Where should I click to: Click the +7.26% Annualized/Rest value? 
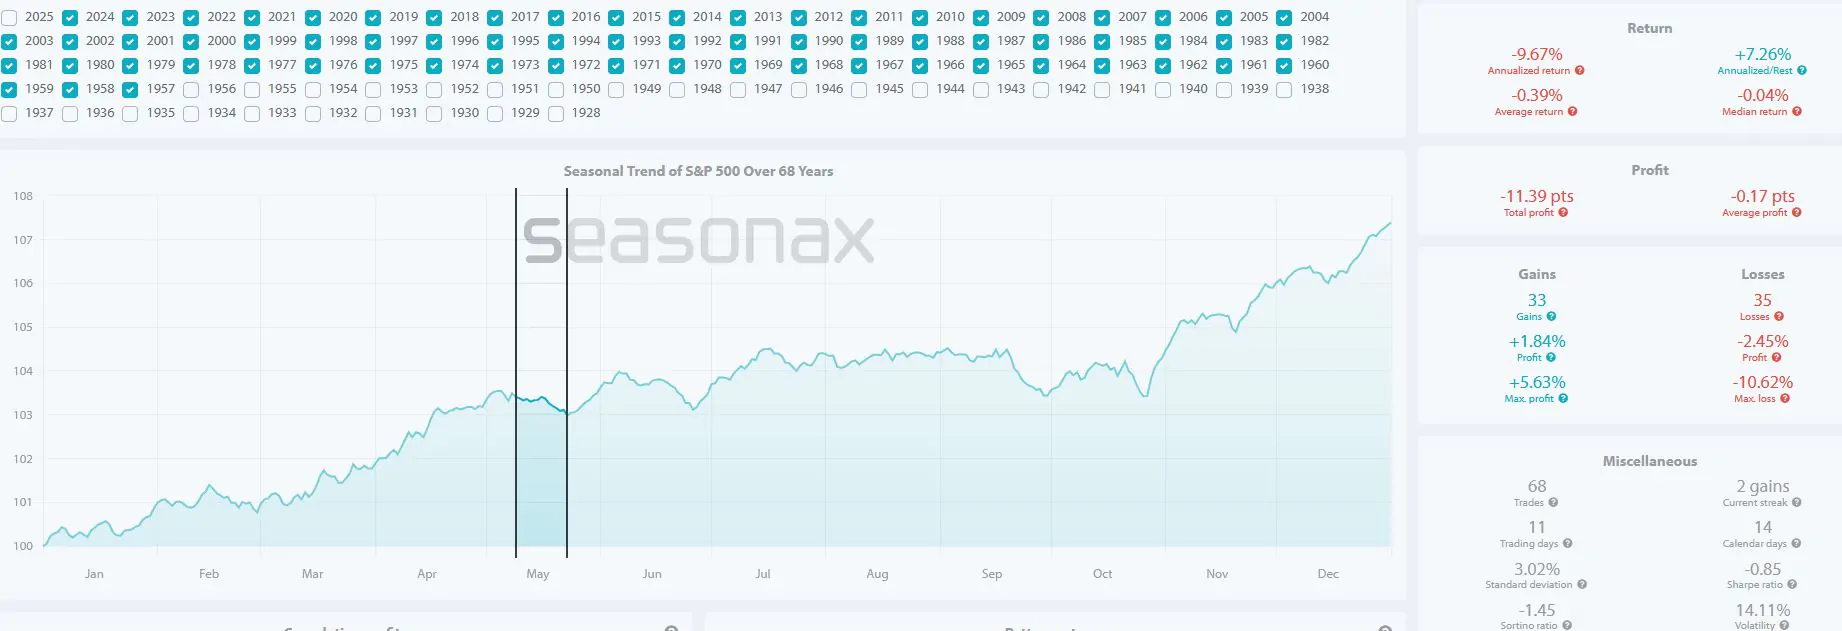click(1763, 55)
